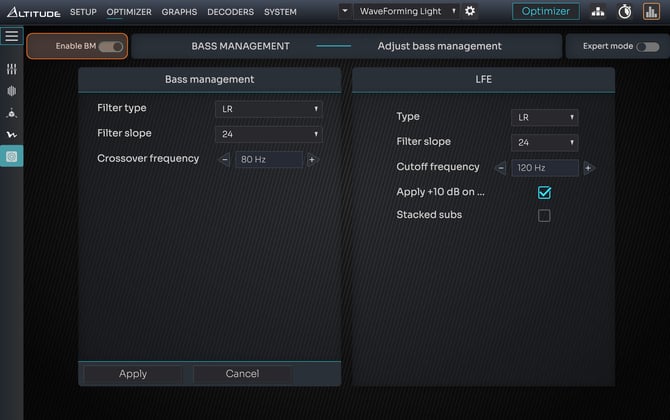Open Bass management Filter type dropdown
The height and width of the screenshot is (420, 670).
[x=268, y=109]
